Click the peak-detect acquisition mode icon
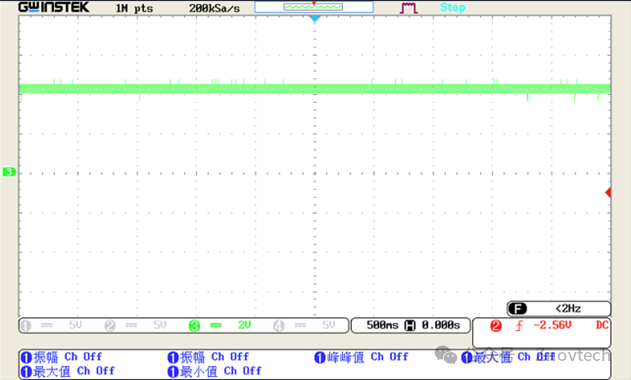This screenshot has width=631, height=380. coord(408,8)
